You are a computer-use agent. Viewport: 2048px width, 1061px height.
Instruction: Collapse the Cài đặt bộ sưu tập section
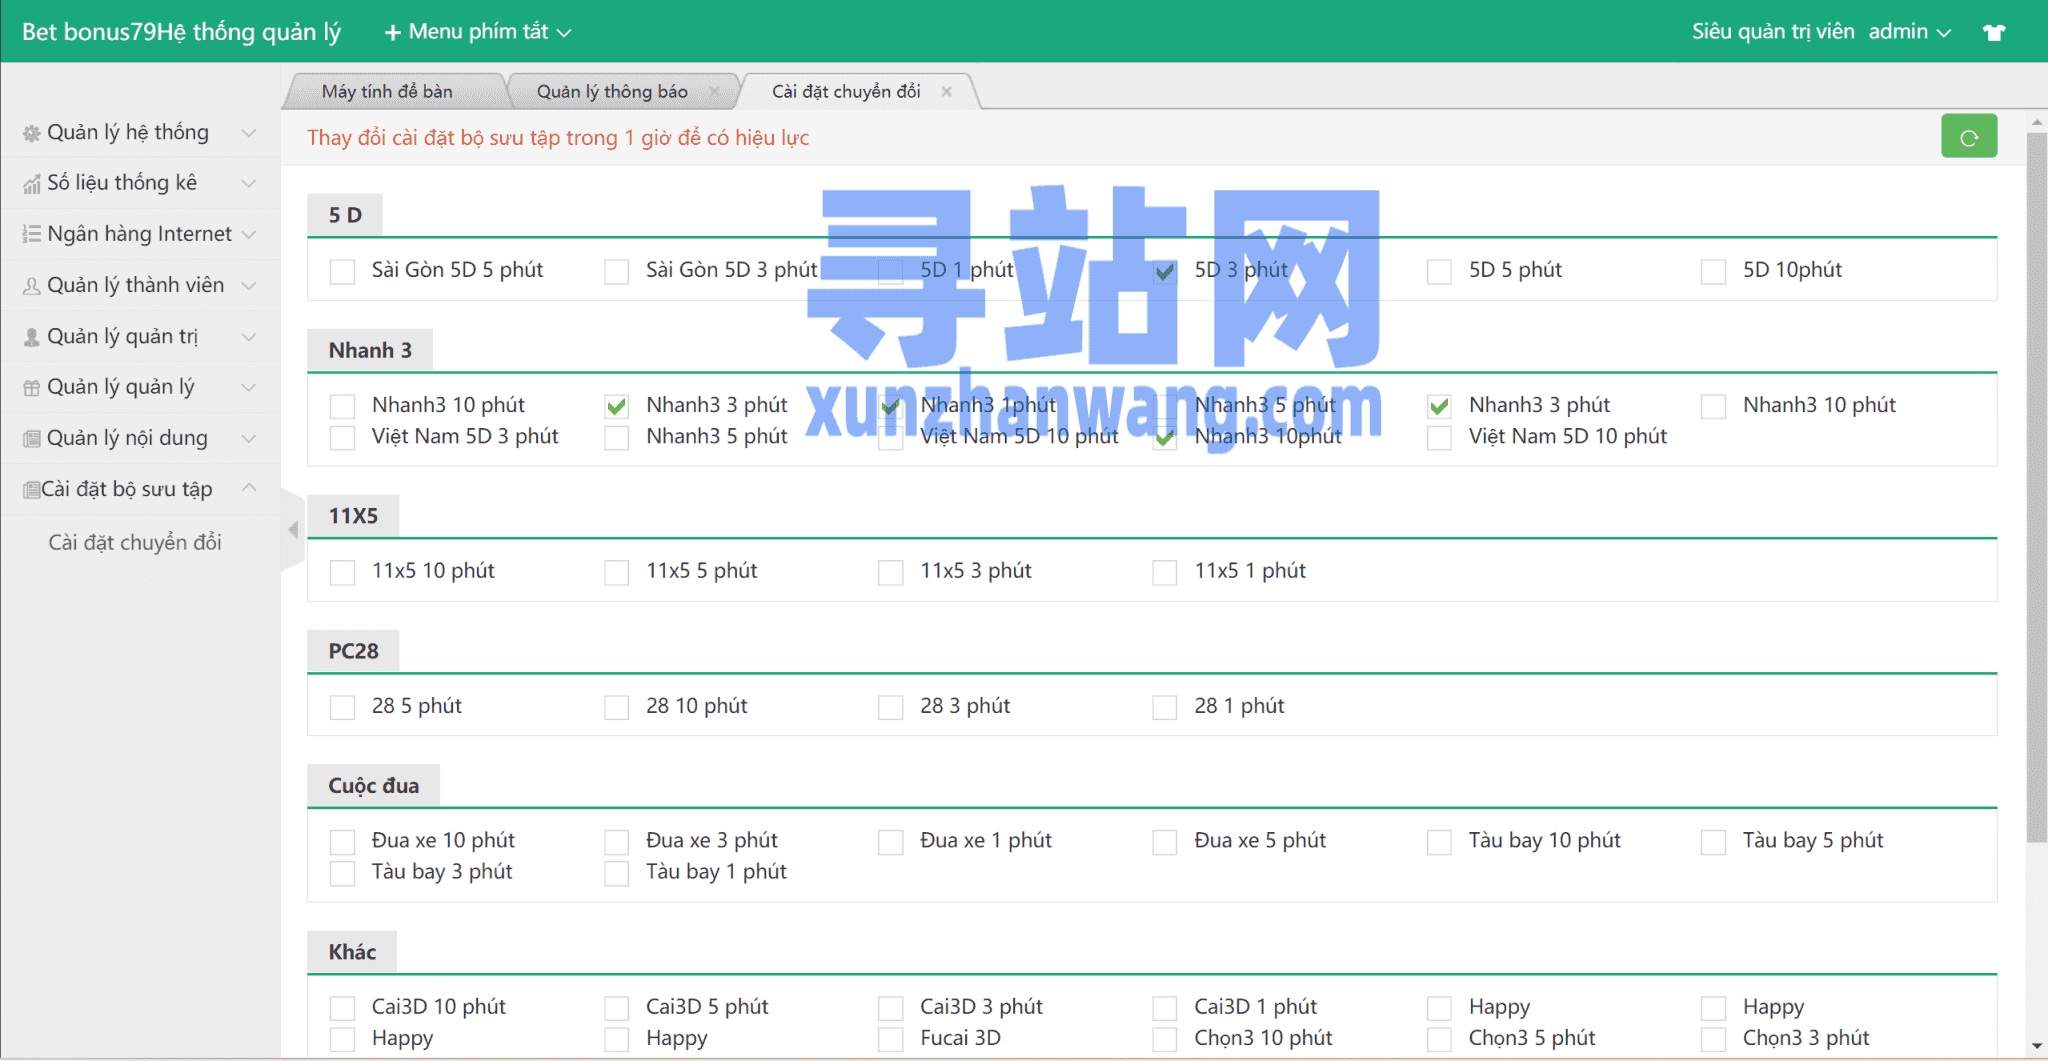point(249,488)
